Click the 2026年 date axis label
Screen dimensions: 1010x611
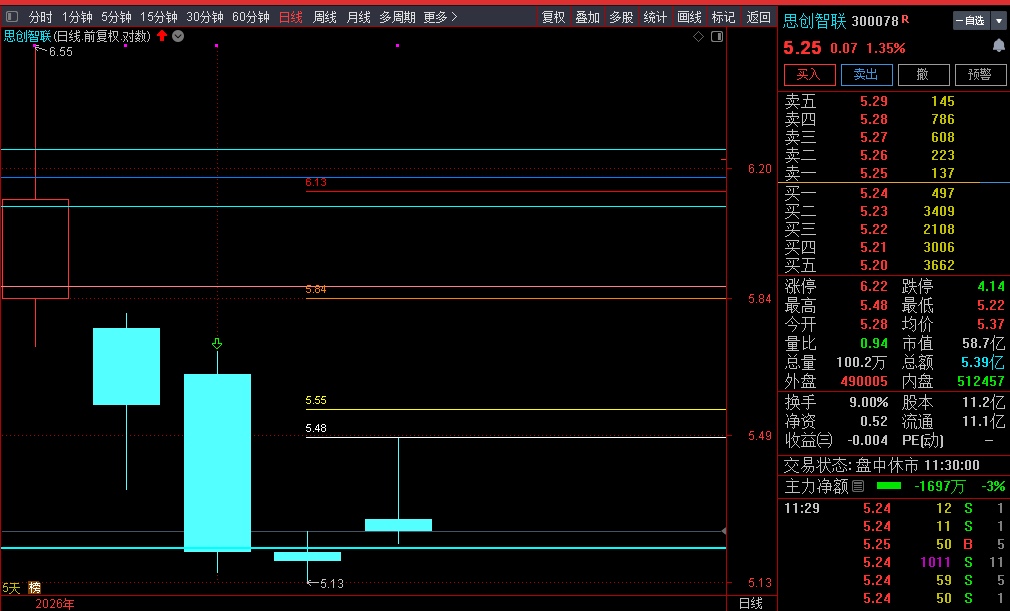(55, 604)
